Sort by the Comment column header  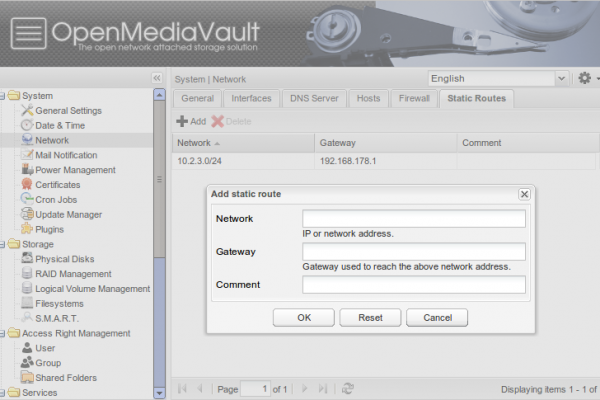point(528,143)
